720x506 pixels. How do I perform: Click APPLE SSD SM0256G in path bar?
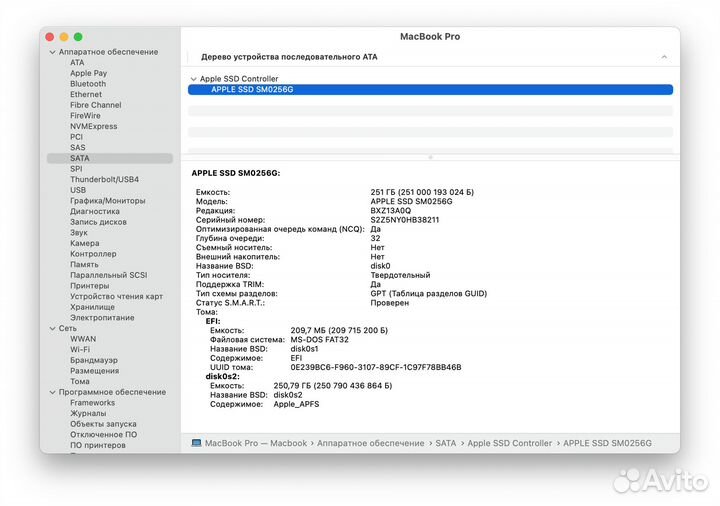[x=607, y=444]
